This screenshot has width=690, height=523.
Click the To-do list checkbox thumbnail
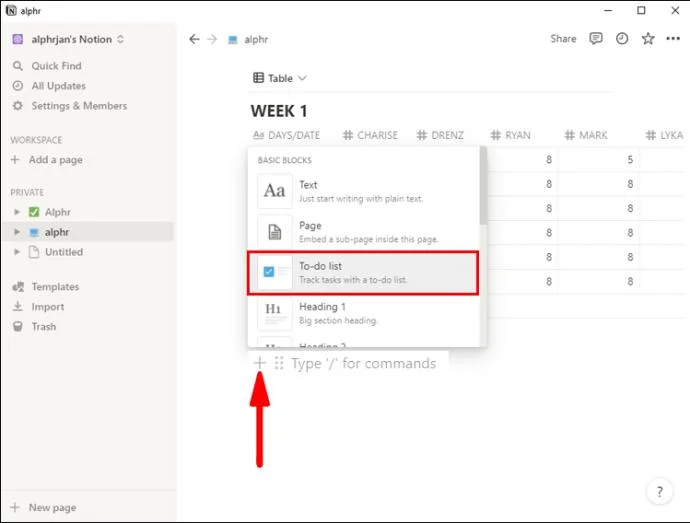click(x=275, y=272)
